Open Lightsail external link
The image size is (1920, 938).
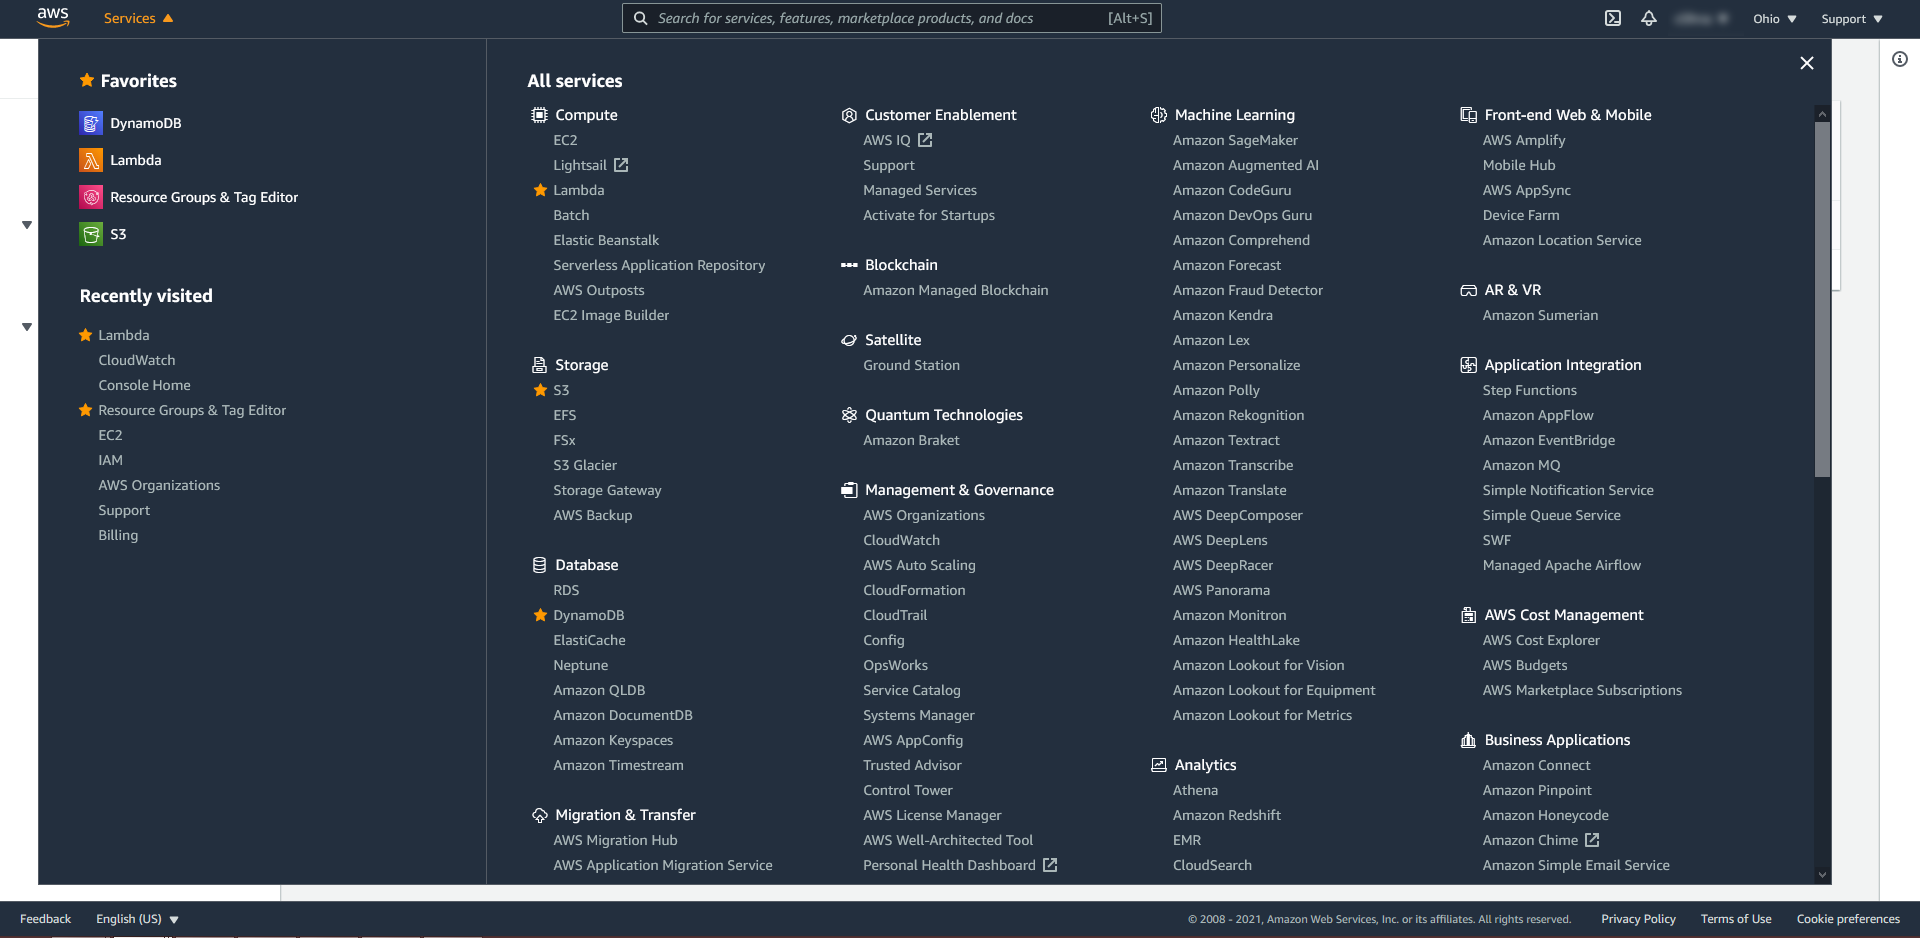coord(590,165)
